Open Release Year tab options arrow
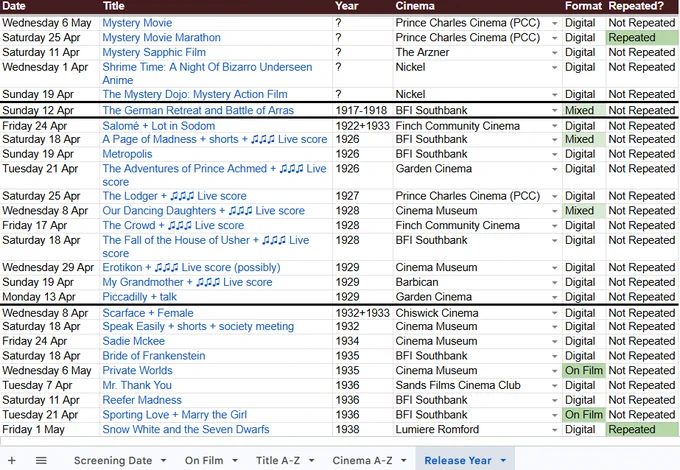Viewport: 680px width, 470px height. click(x=503, y=460)
